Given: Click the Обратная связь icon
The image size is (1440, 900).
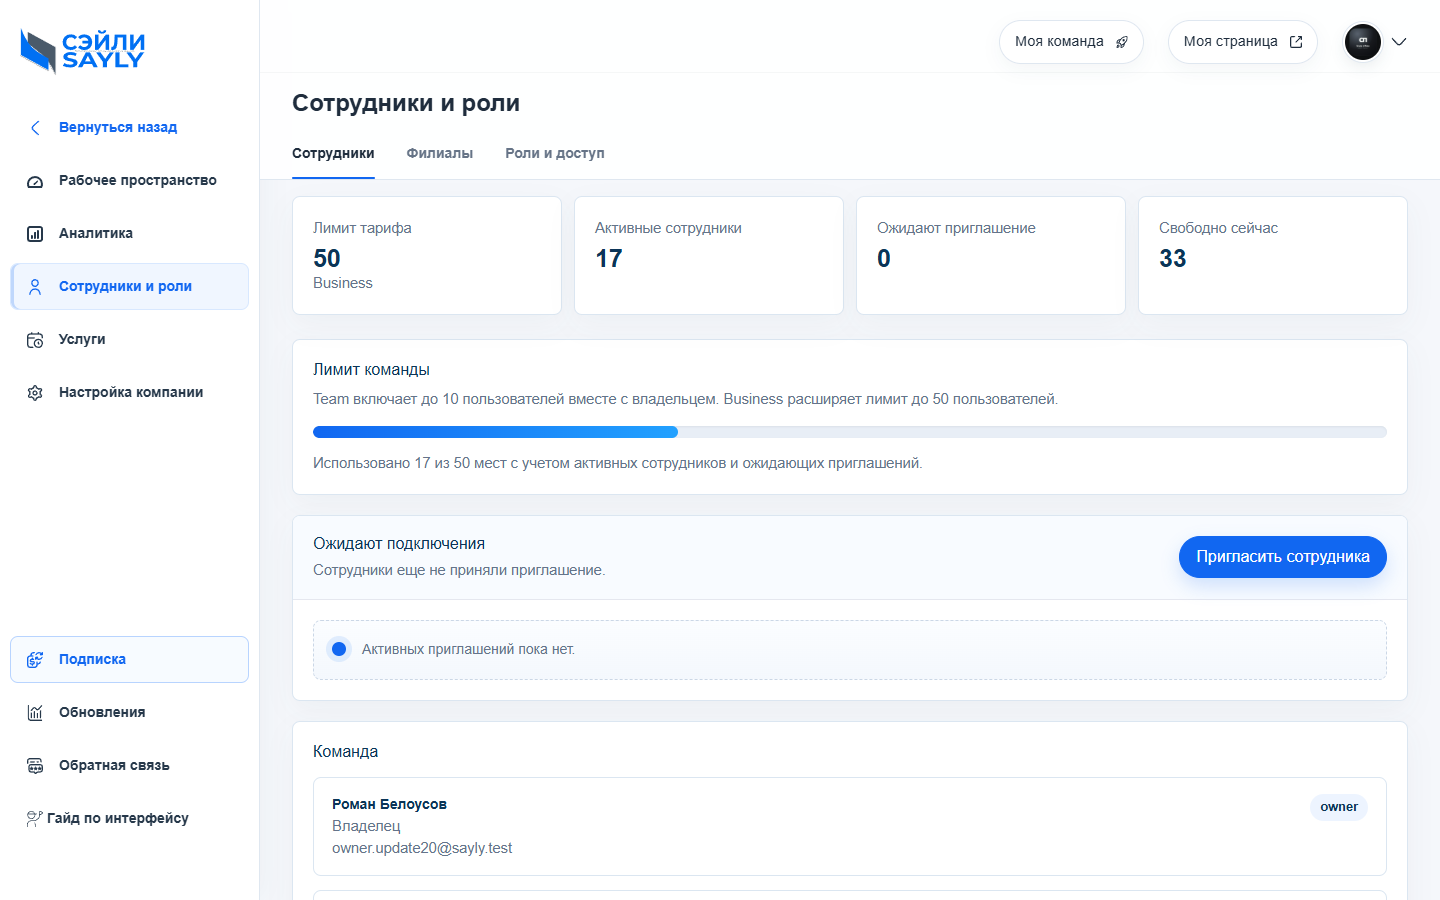Looking at the screenshot, I should coord(35,766).
